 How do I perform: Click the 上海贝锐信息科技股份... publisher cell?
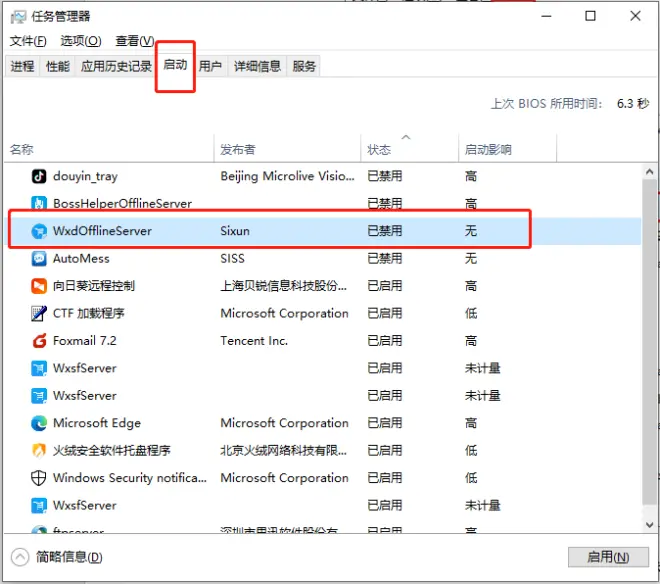[x=283, y=286]
